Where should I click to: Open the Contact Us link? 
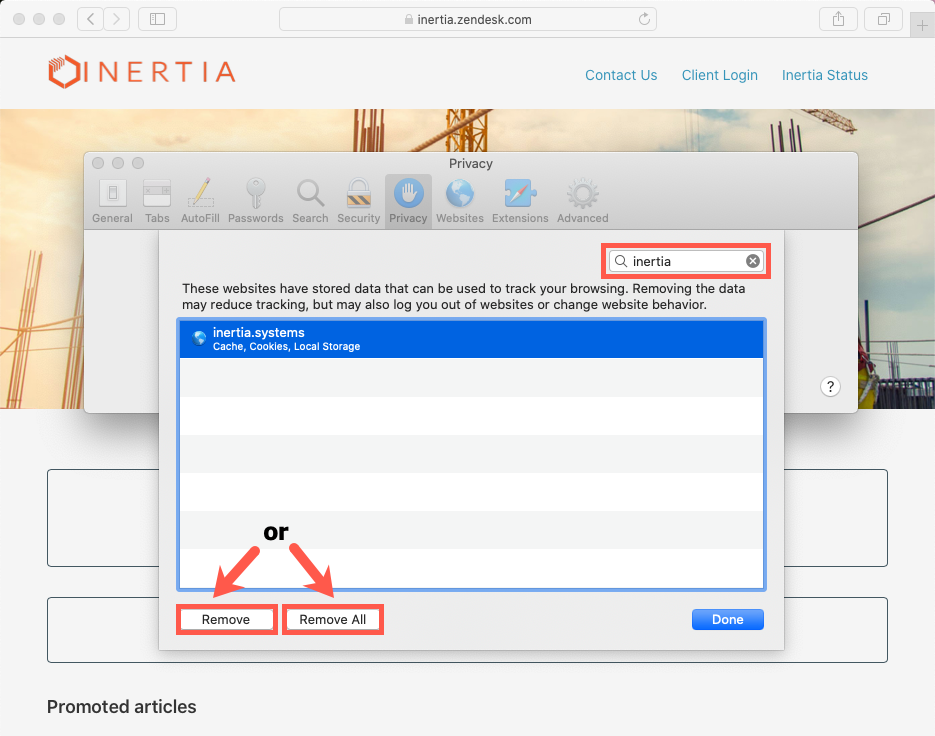(621, 75)
